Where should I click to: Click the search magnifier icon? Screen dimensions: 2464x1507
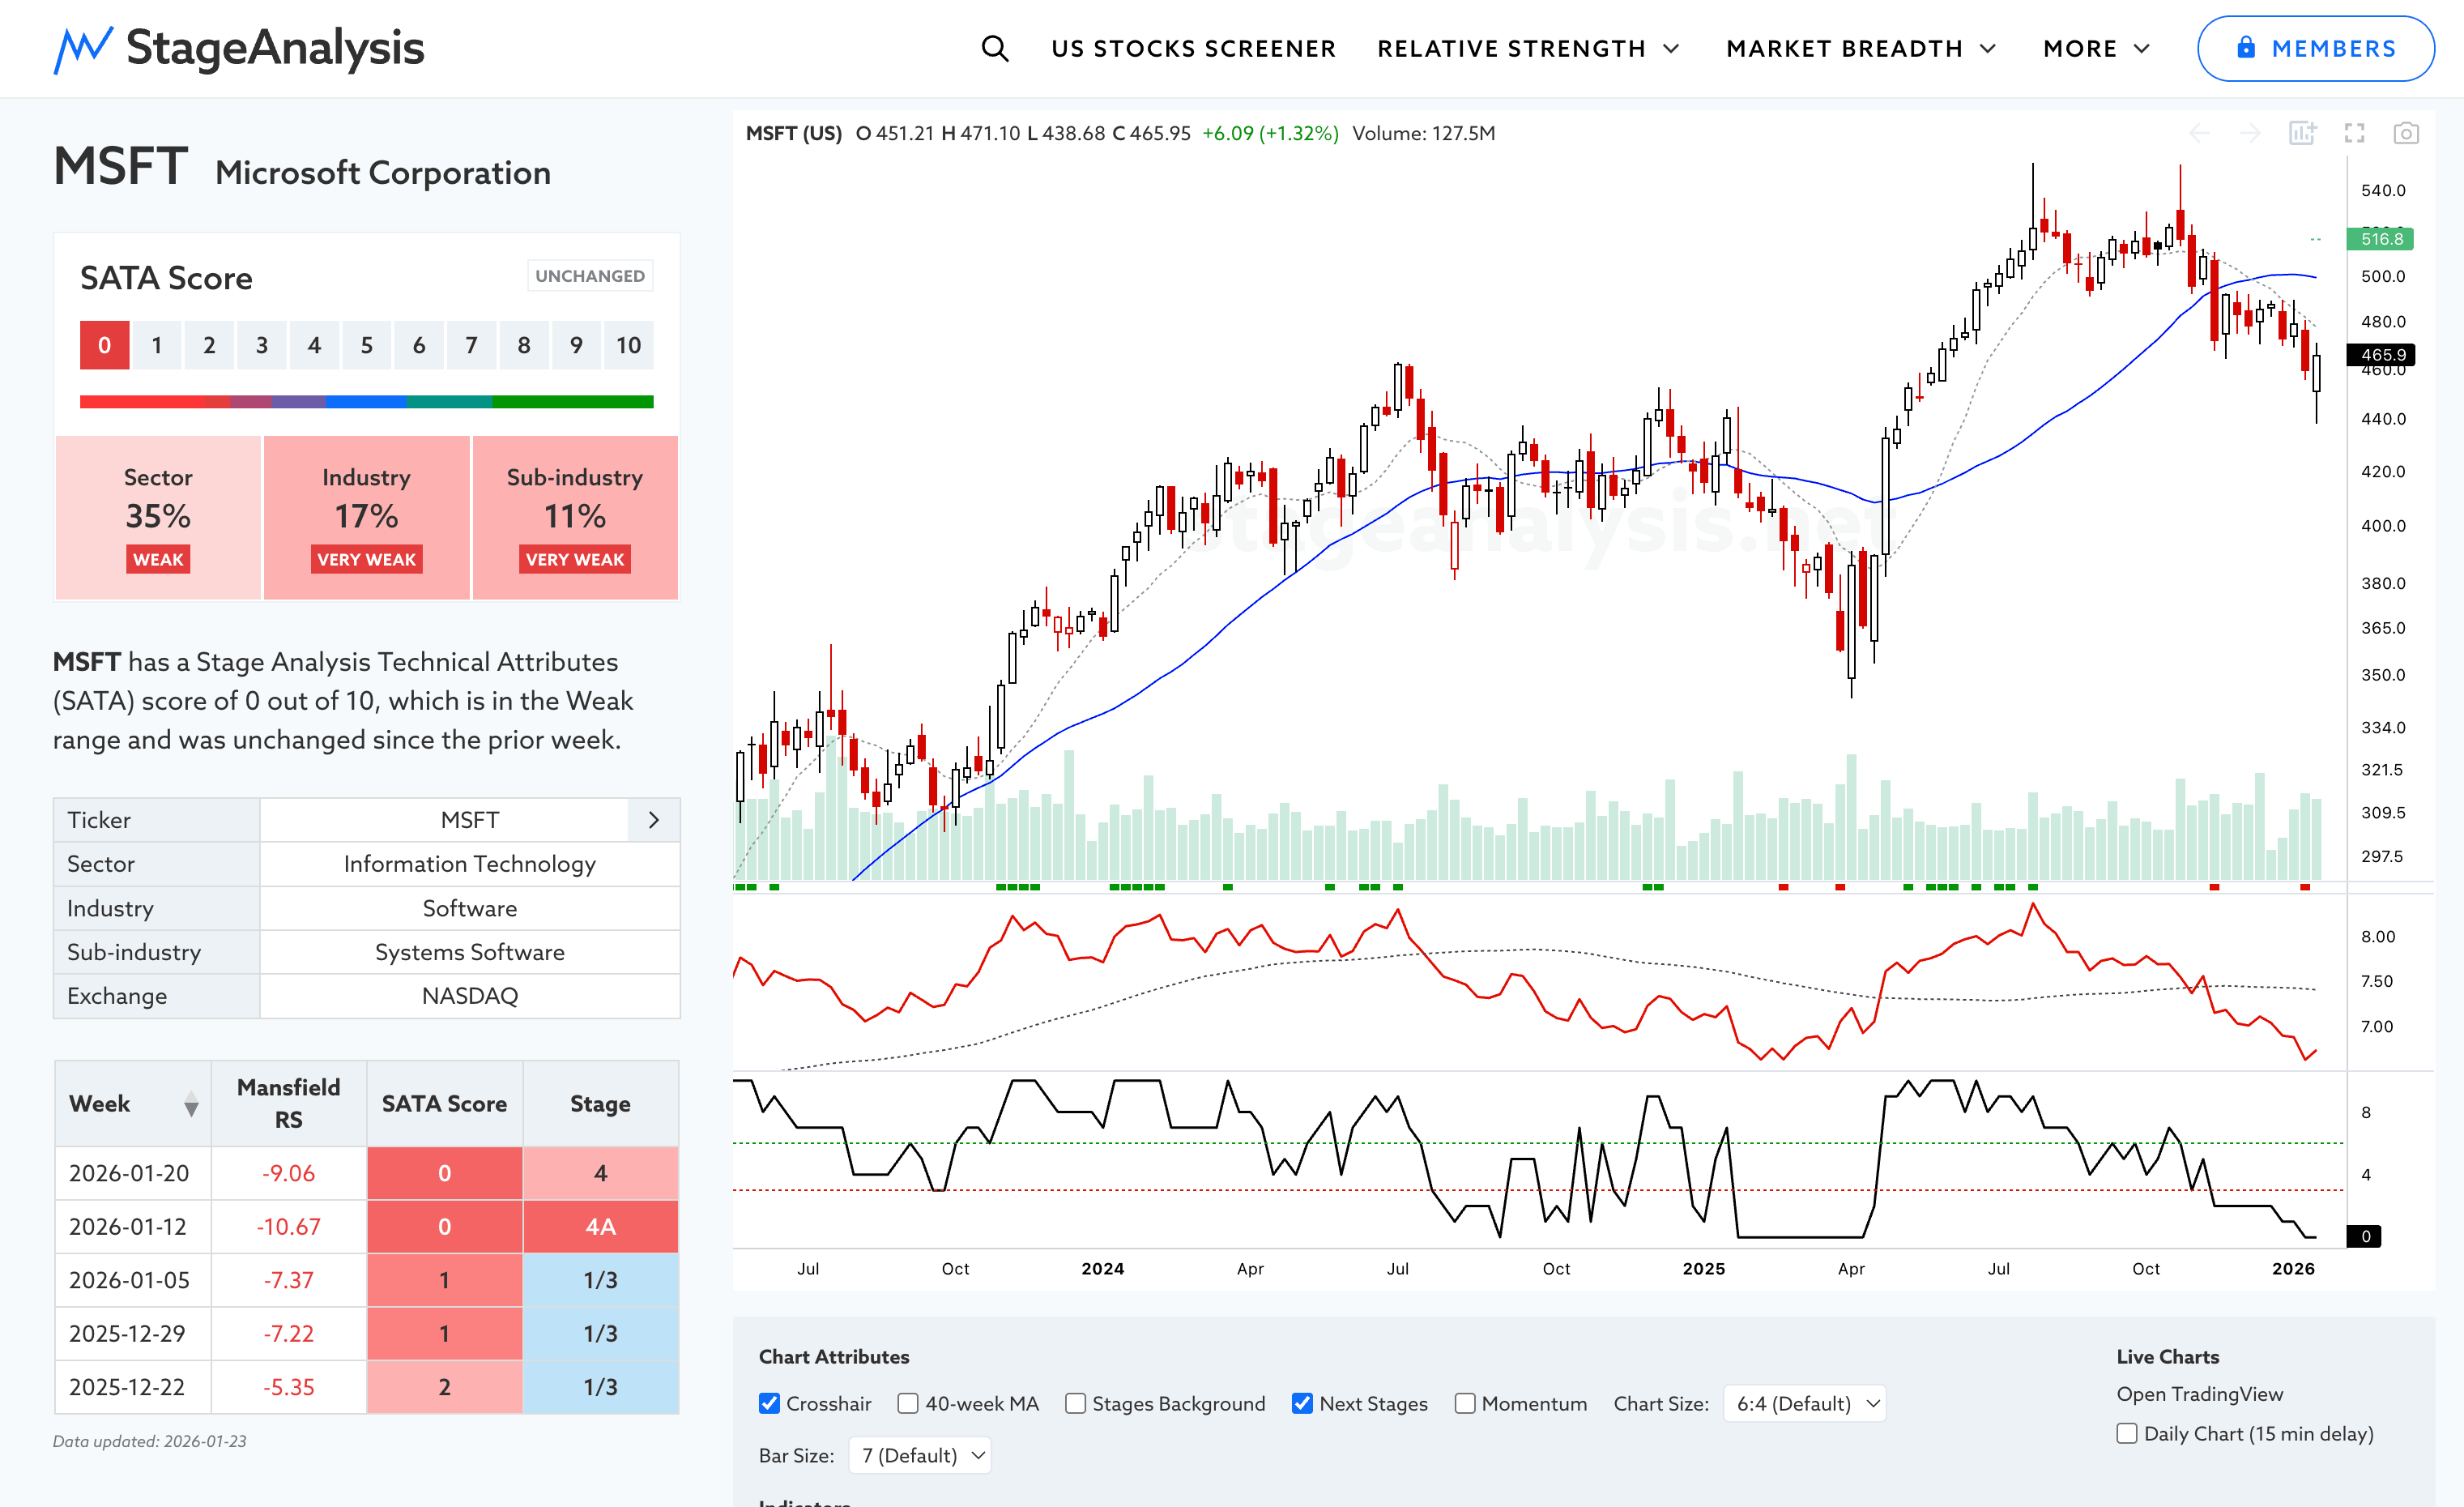pyautogui.click(x=994, y=48)
